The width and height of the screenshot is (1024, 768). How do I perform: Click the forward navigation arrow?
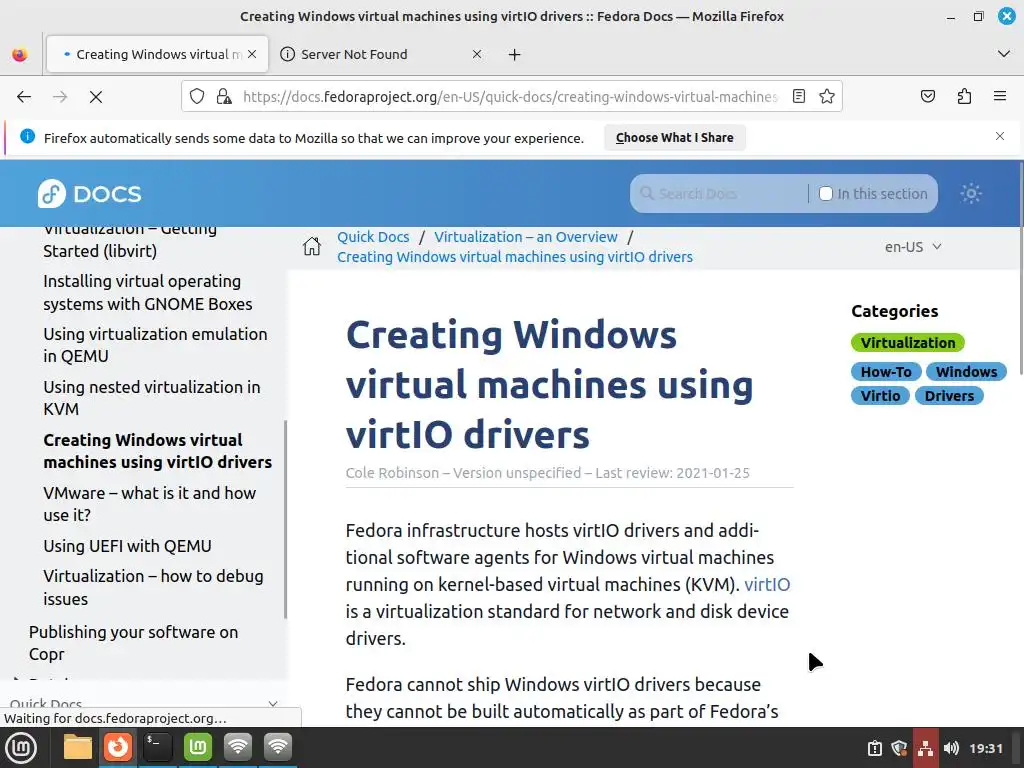click(60, 97)
